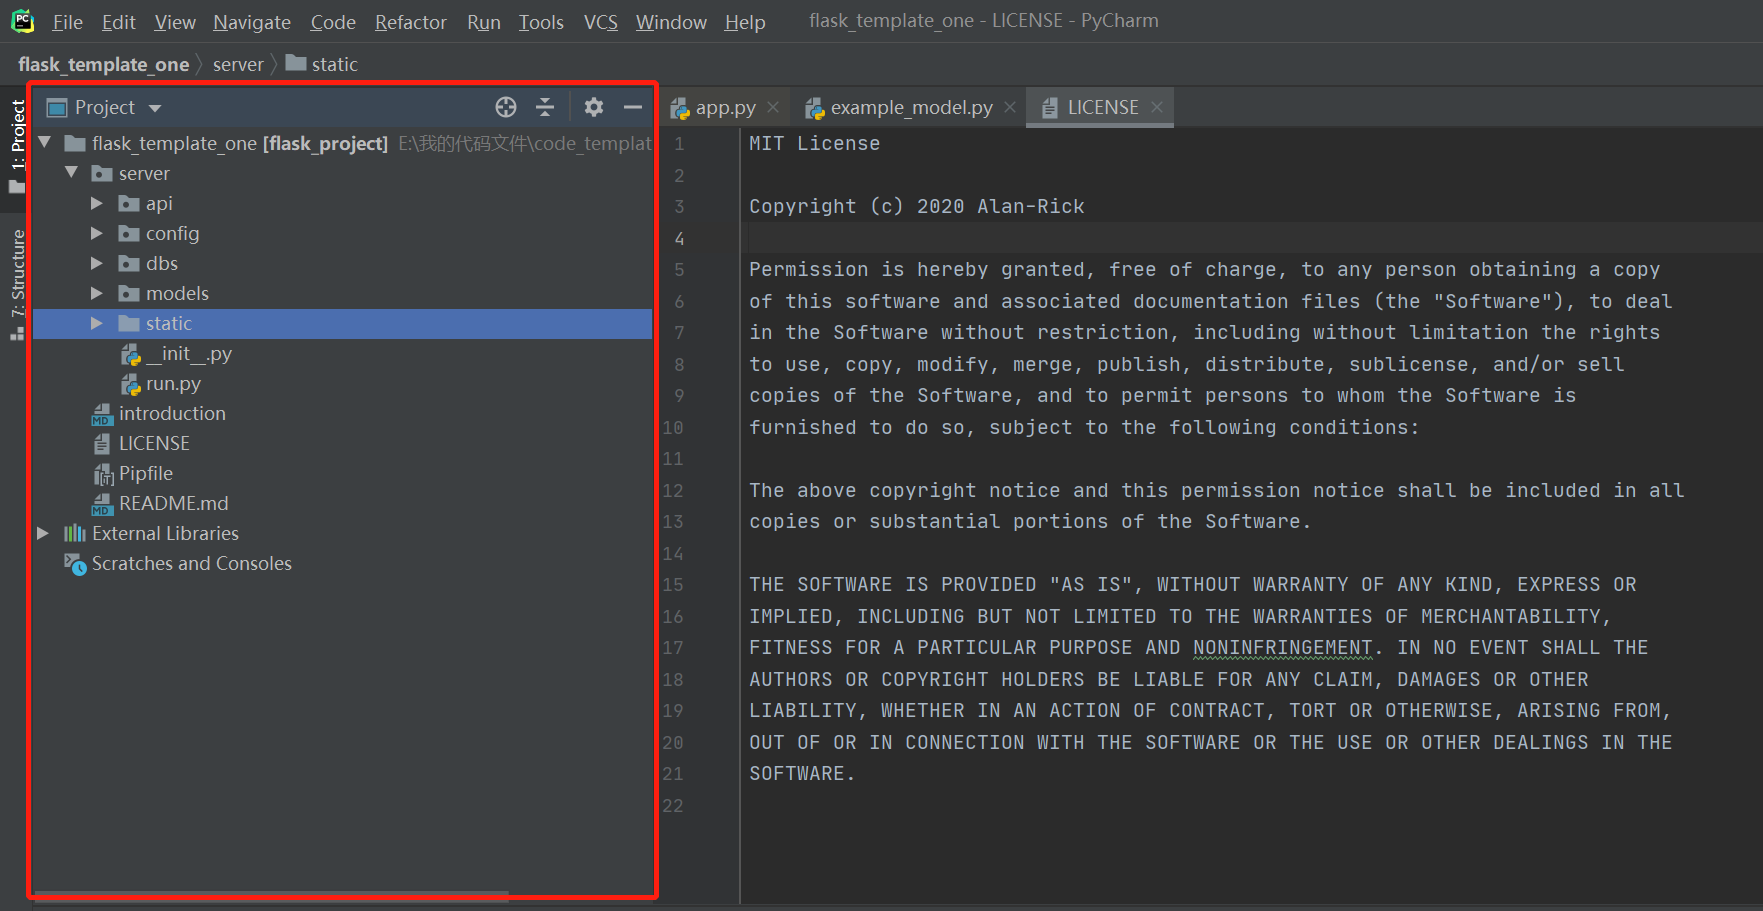This screenshot has width=1763, height=911.
Task: Click the locate/scroll from source target icon
Action: pyautogui.click(x=506, y=107)
